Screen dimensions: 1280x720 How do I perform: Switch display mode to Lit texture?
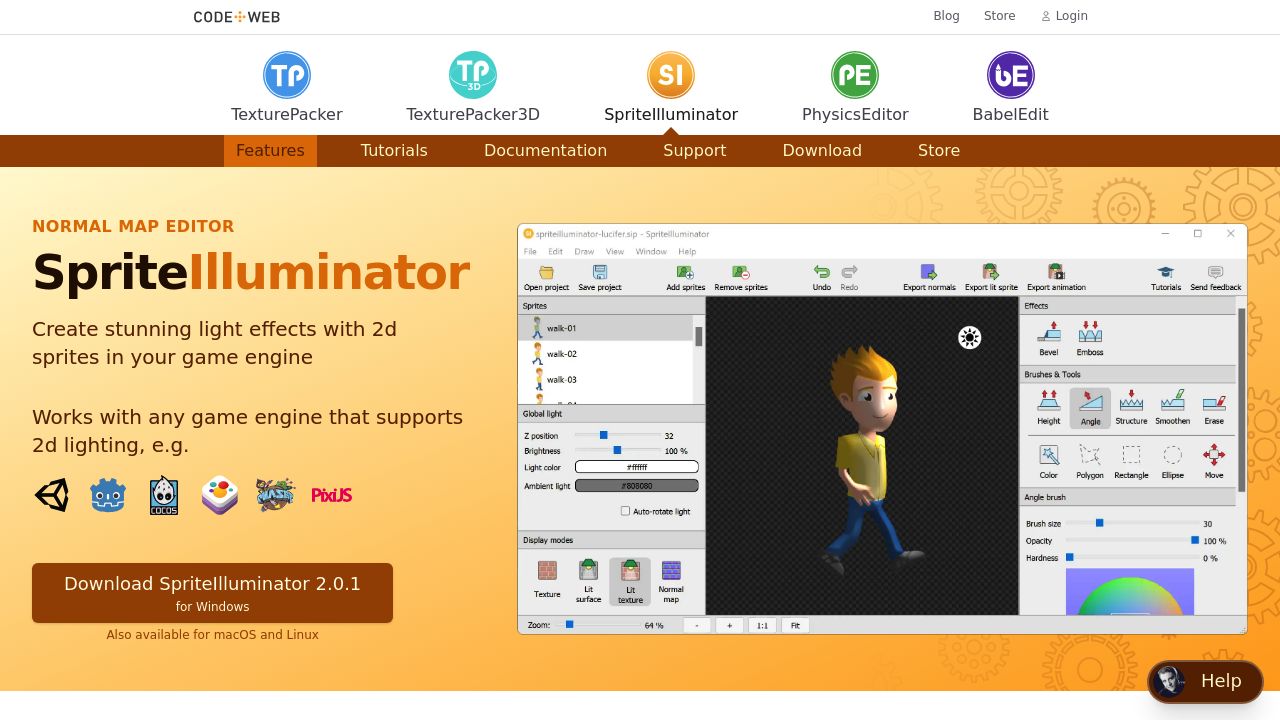pos(630,581)
